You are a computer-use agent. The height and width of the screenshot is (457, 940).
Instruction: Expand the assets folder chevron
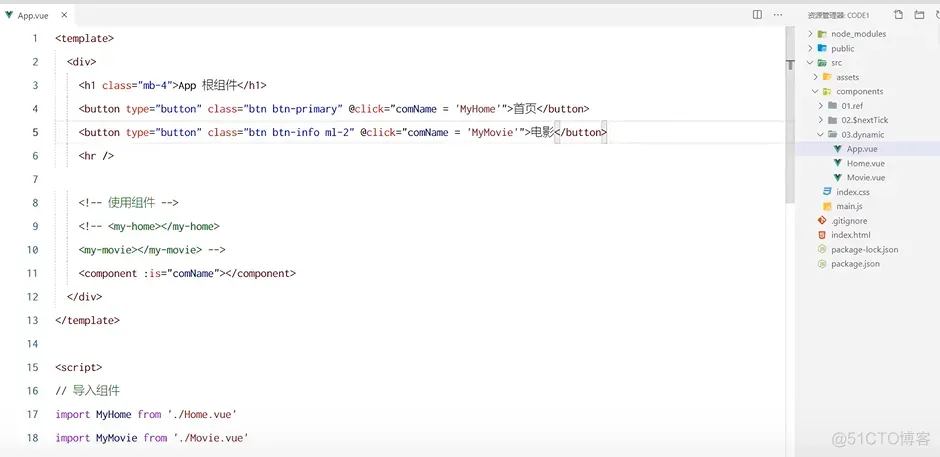click(815, 77)
